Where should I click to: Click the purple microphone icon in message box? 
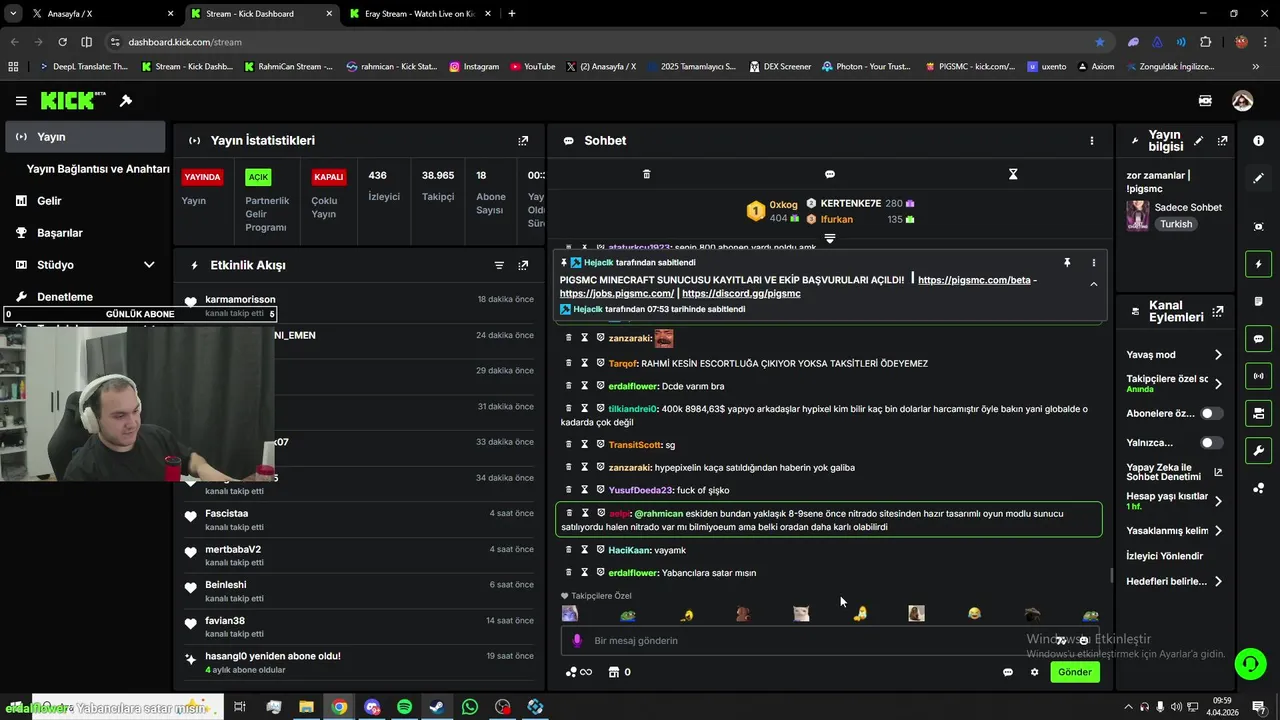(x=577, y=640)
